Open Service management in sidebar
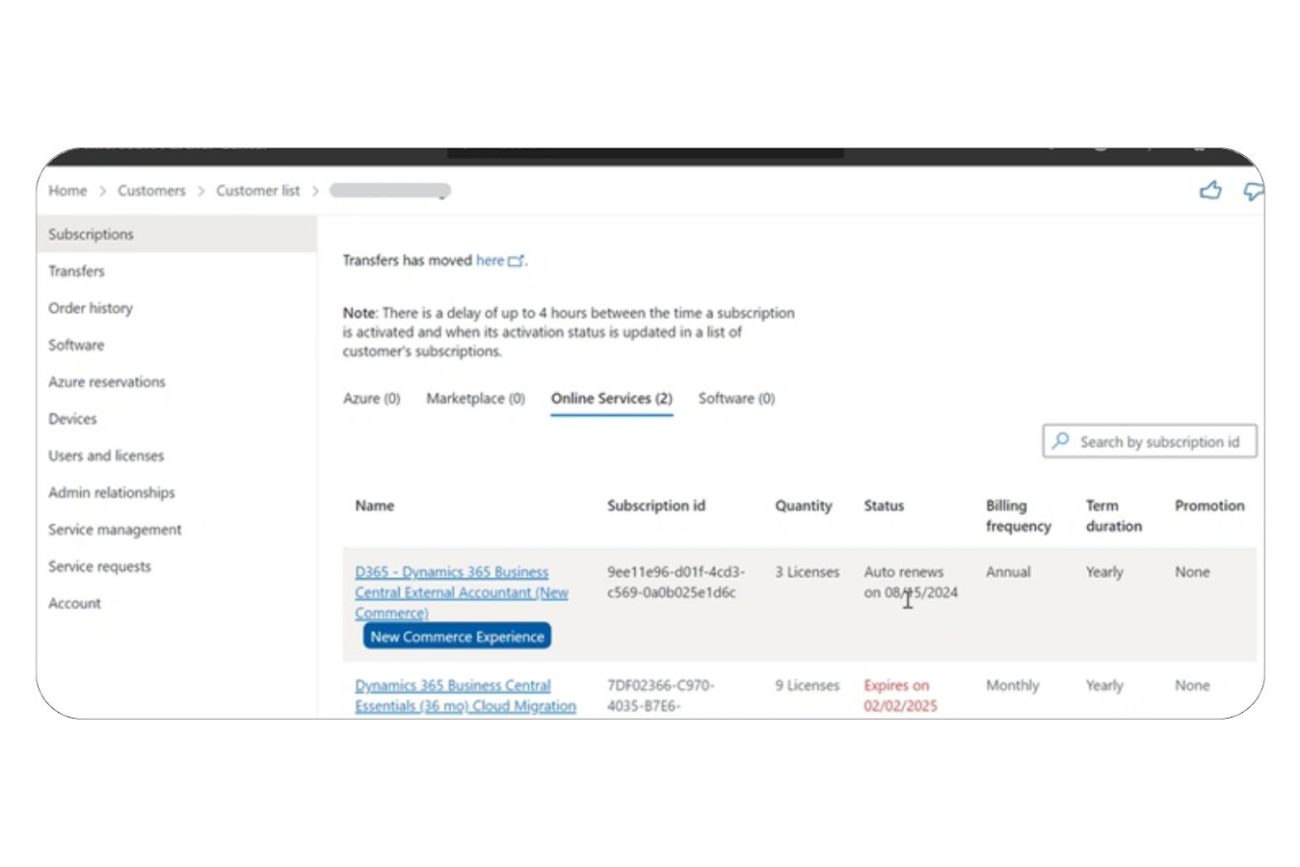Image resolution: width=1300 pixels, height=867 pixels. tap(115, 530)
